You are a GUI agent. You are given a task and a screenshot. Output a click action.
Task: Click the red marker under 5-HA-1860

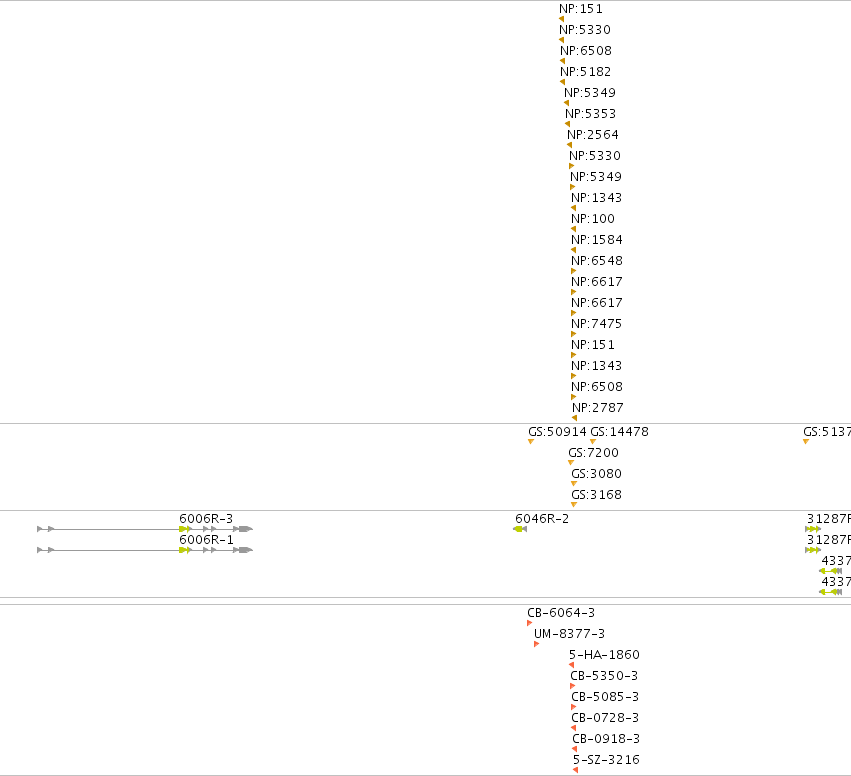(x=571, y=665)
